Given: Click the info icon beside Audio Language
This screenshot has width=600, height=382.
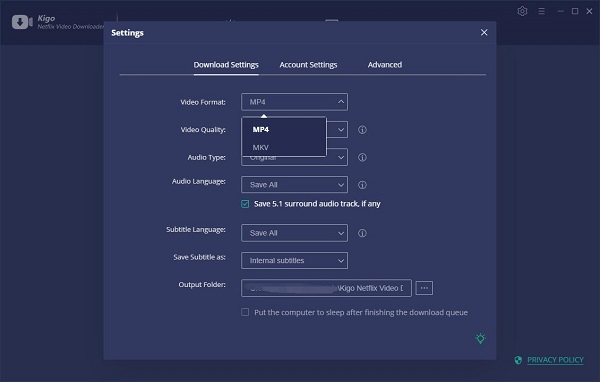Looking at the screenshot, I should pyautogui.click(x=362, y=185).
